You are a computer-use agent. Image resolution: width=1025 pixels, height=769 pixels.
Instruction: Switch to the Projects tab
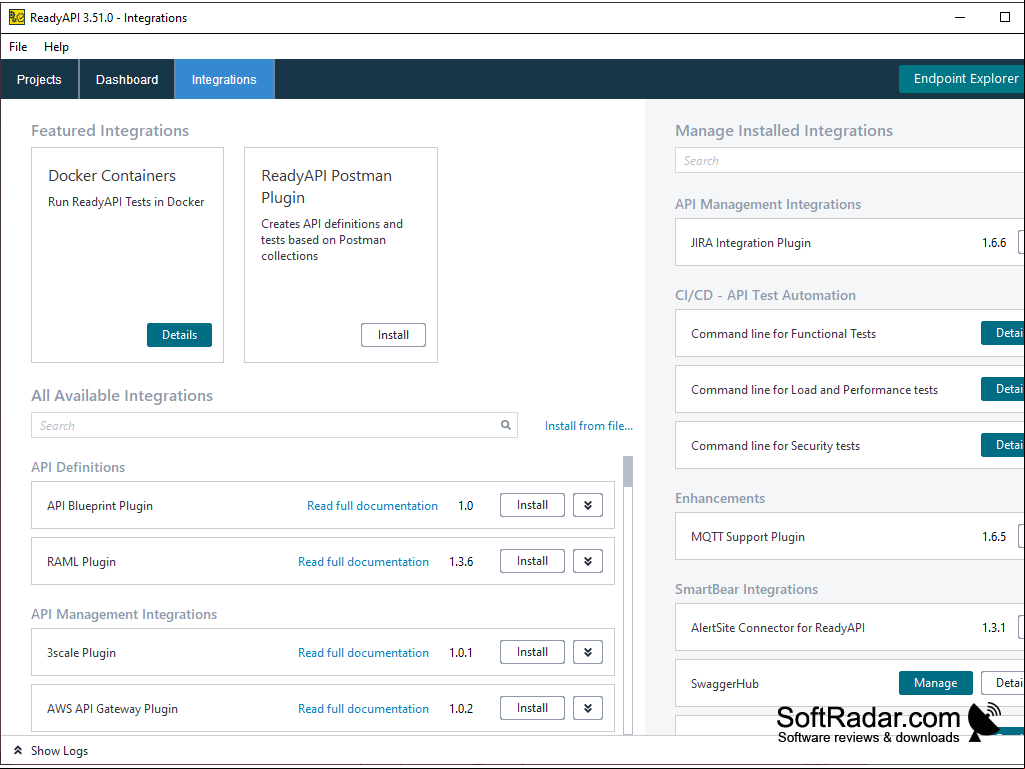[39, 79]
